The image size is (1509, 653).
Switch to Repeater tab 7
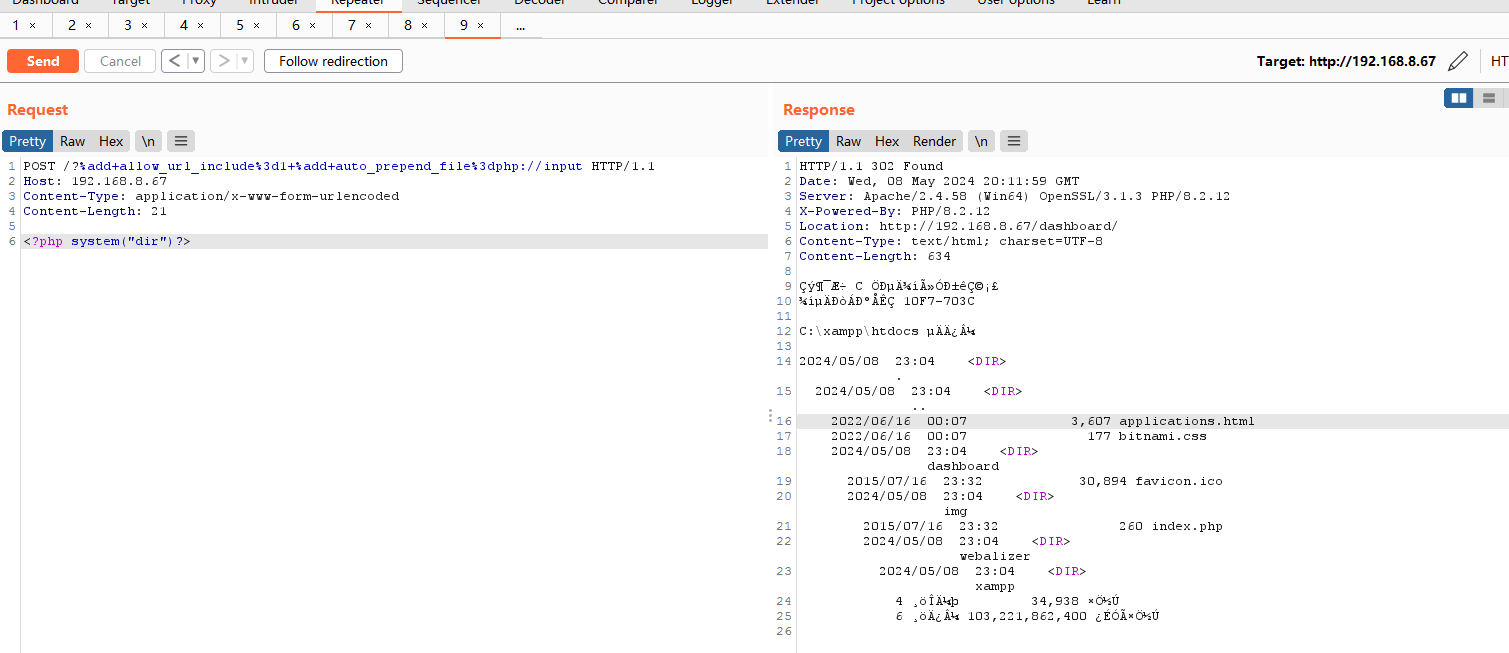(352, 25)
